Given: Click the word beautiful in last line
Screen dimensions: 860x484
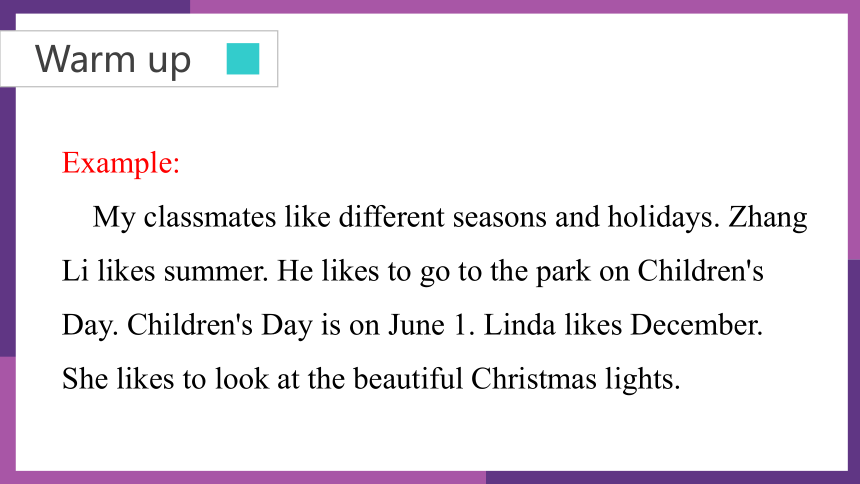Looking at the screenshot, I should click(x=408, y=378).
